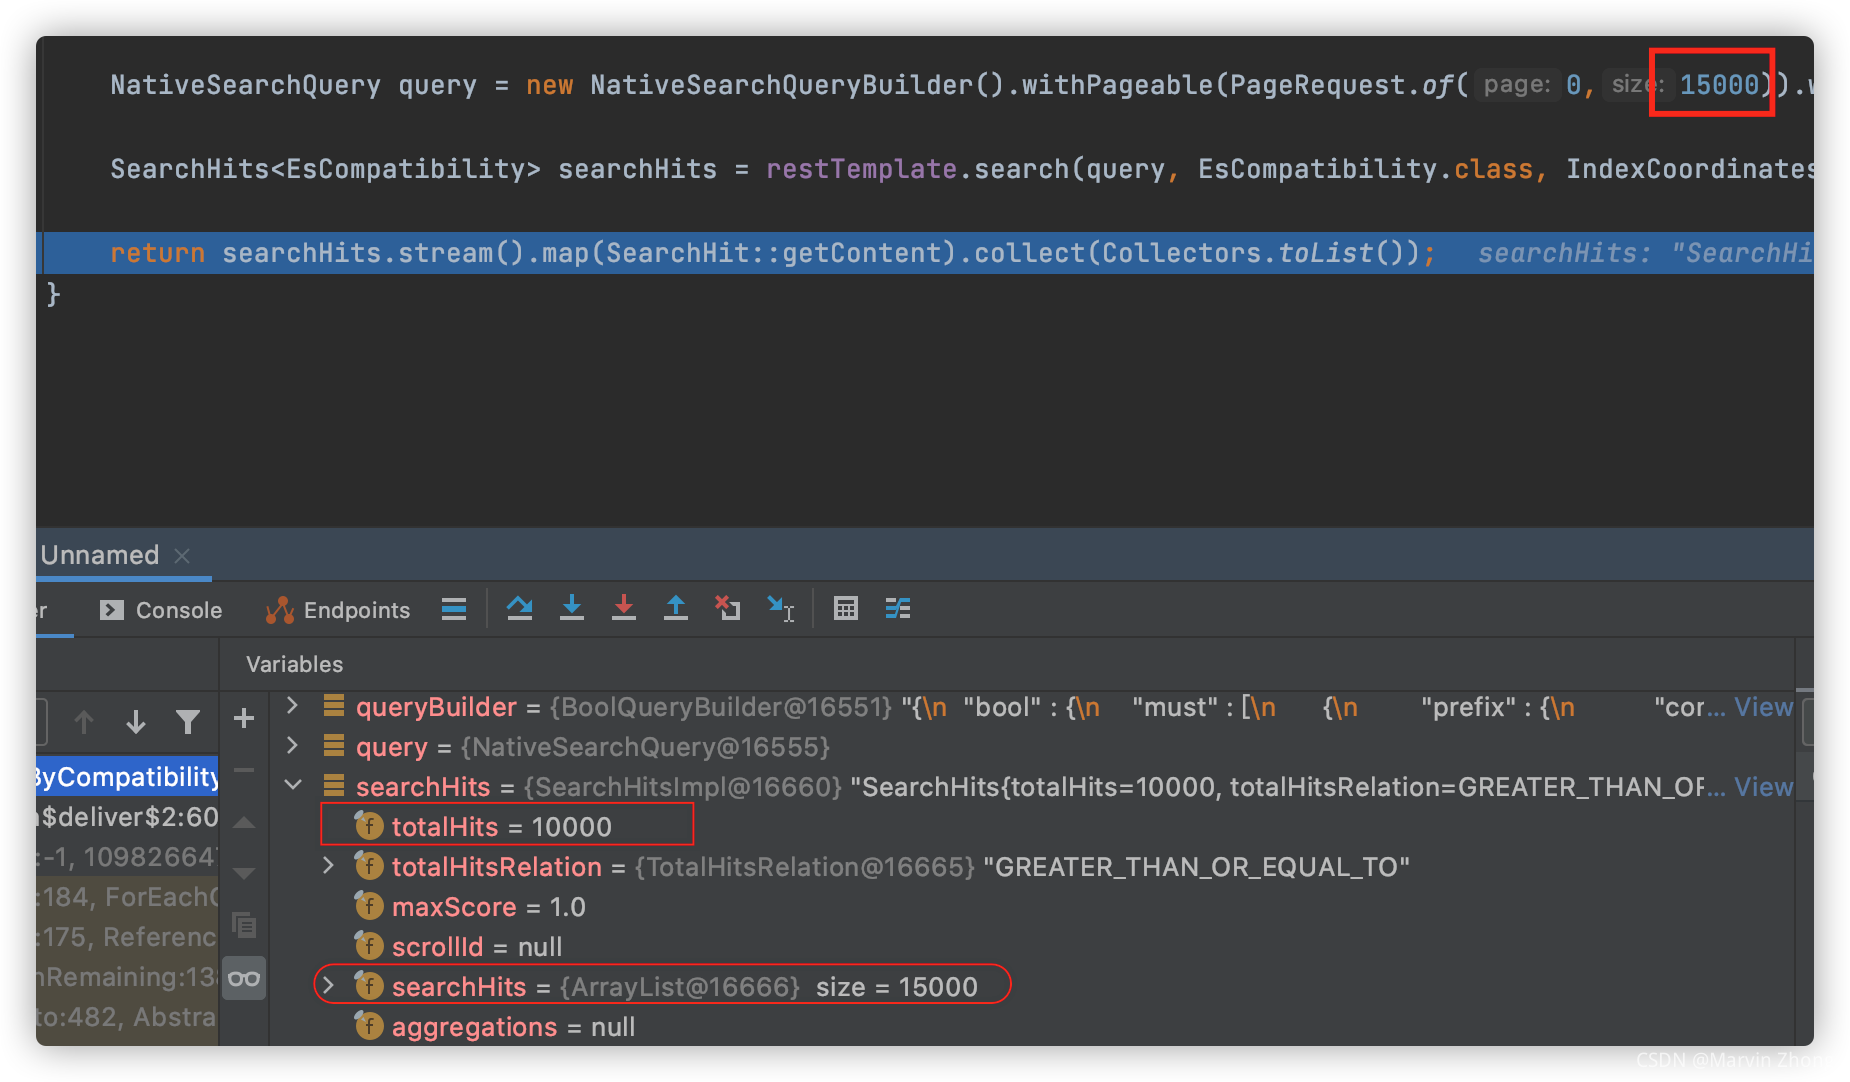Screen dimensions: 1850x1082
Task: Select the Force Step Into red arrow icon
Action: click(x=624, y=609)
